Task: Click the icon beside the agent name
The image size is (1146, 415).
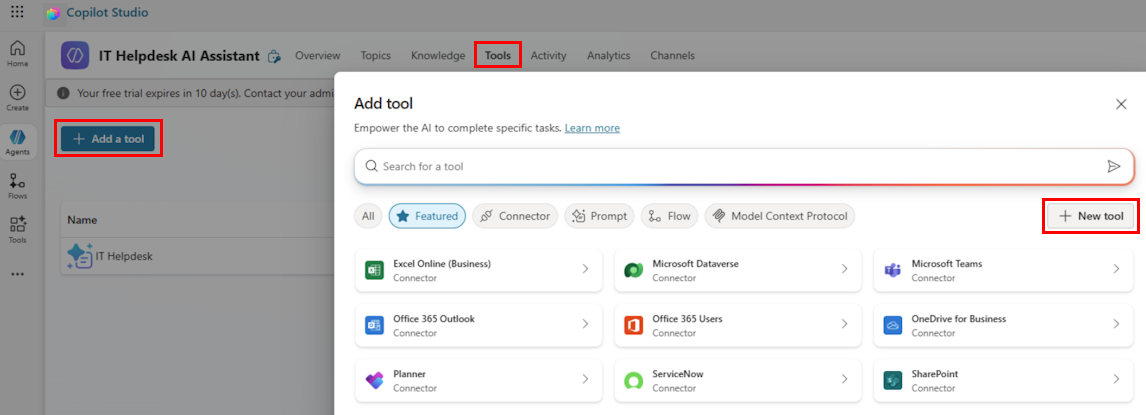Action: pos(274,56)
